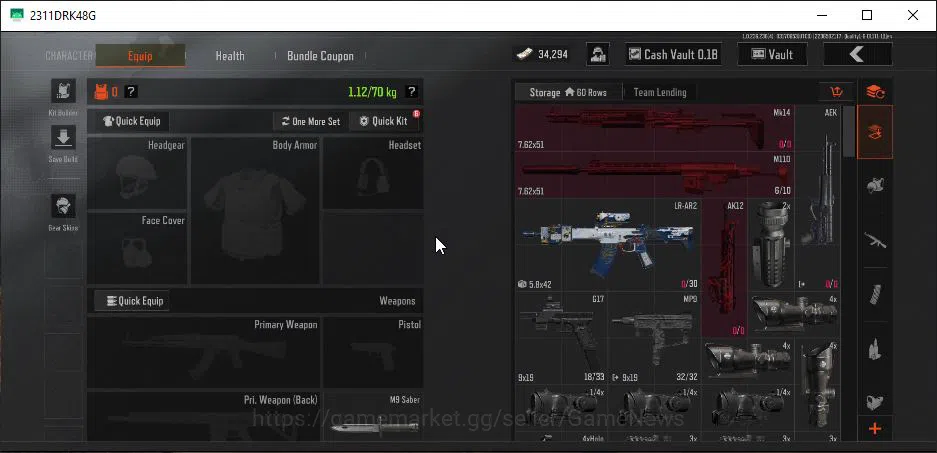The width and height of the screenshot is (937, 453).
Task: Filter storage by magazines
Action: pos(875,295)
